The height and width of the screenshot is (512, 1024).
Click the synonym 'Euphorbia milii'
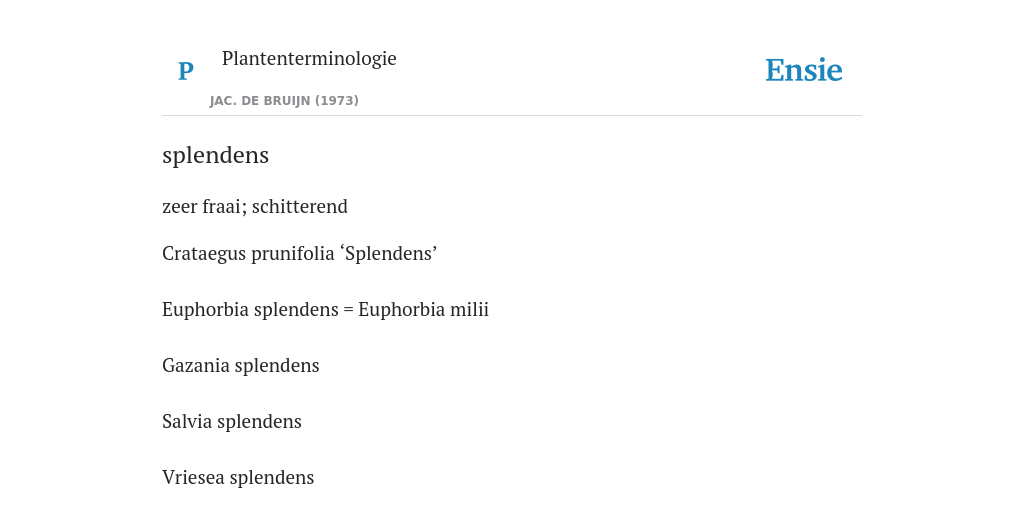coord(423,310)
